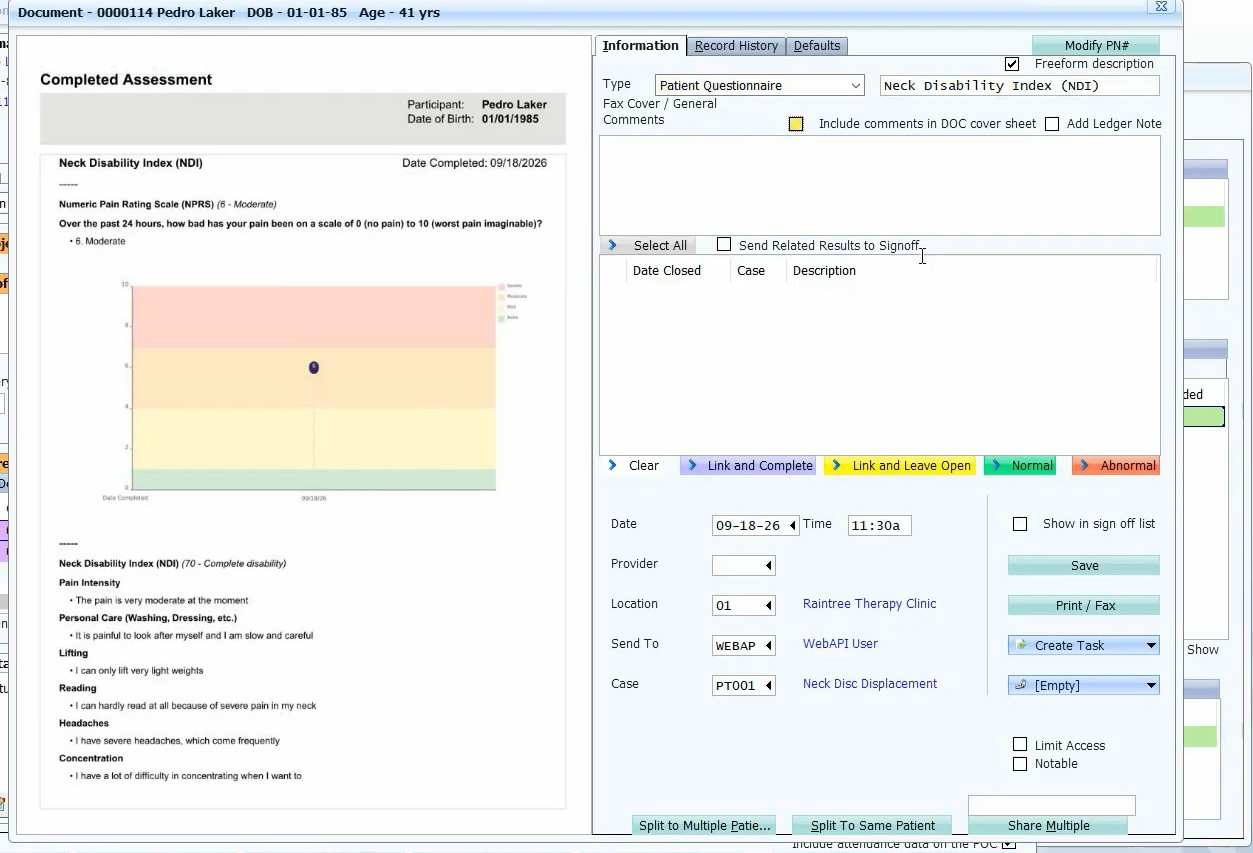Click the Severe legend swatch on chart
Image resolution: width=1253 pixels, height=853 pixels.
pos(501,287)
